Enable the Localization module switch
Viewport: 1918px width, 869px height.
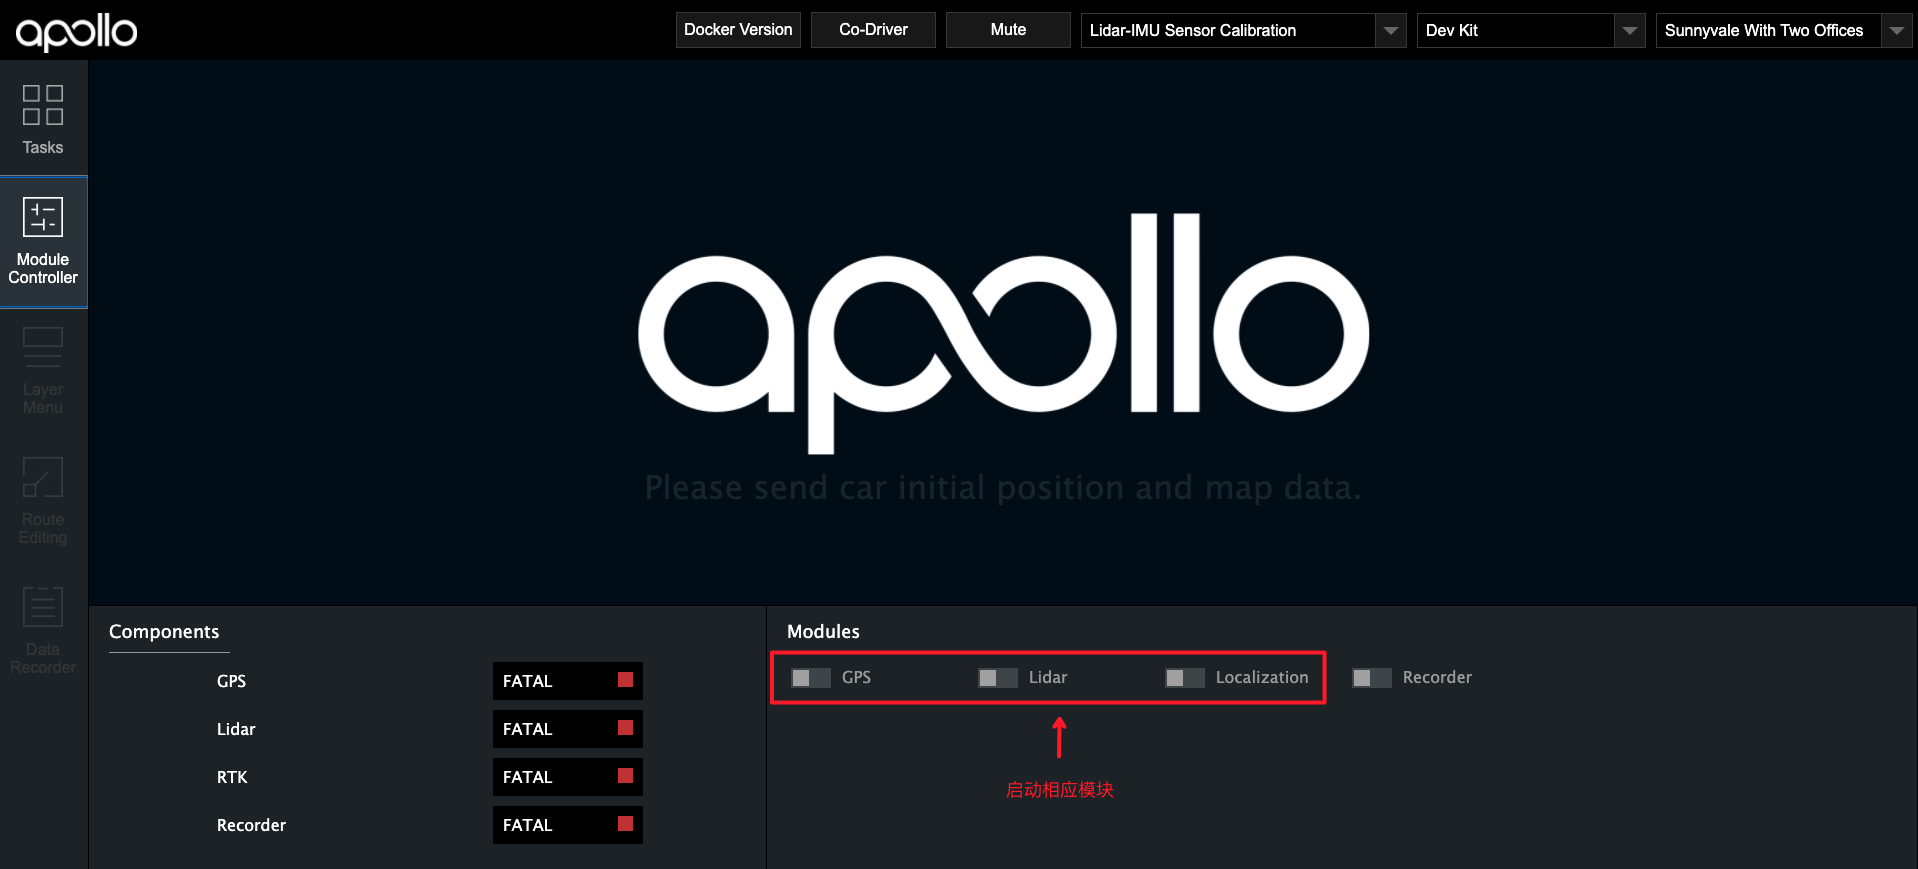click(x=1185, y=678)
